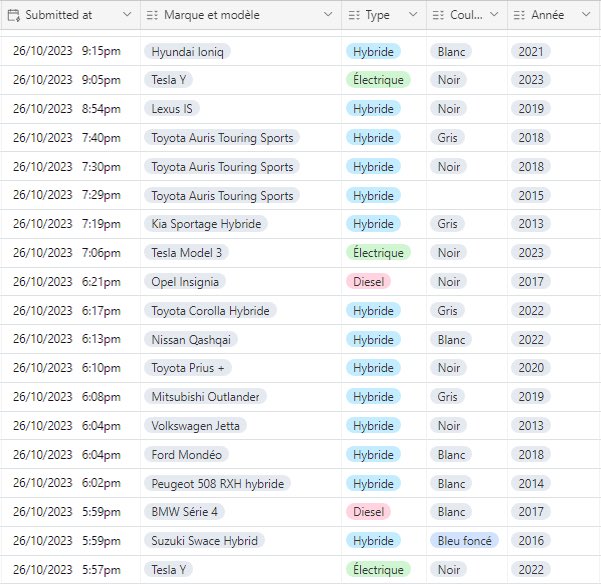Click the Nissan Qashqai tag

coord(191,340)
